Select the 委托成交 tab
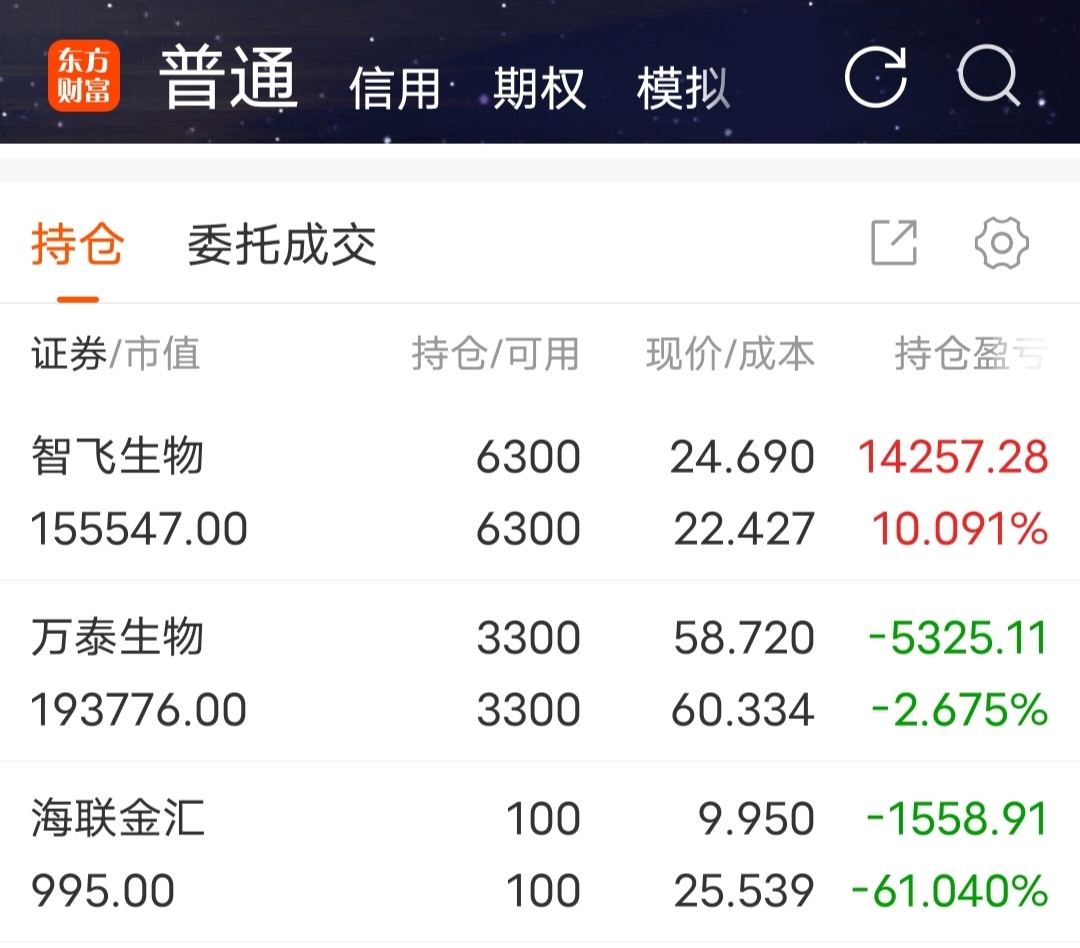This screenshot has height=948, width=1080. click(x=282, y=245)
